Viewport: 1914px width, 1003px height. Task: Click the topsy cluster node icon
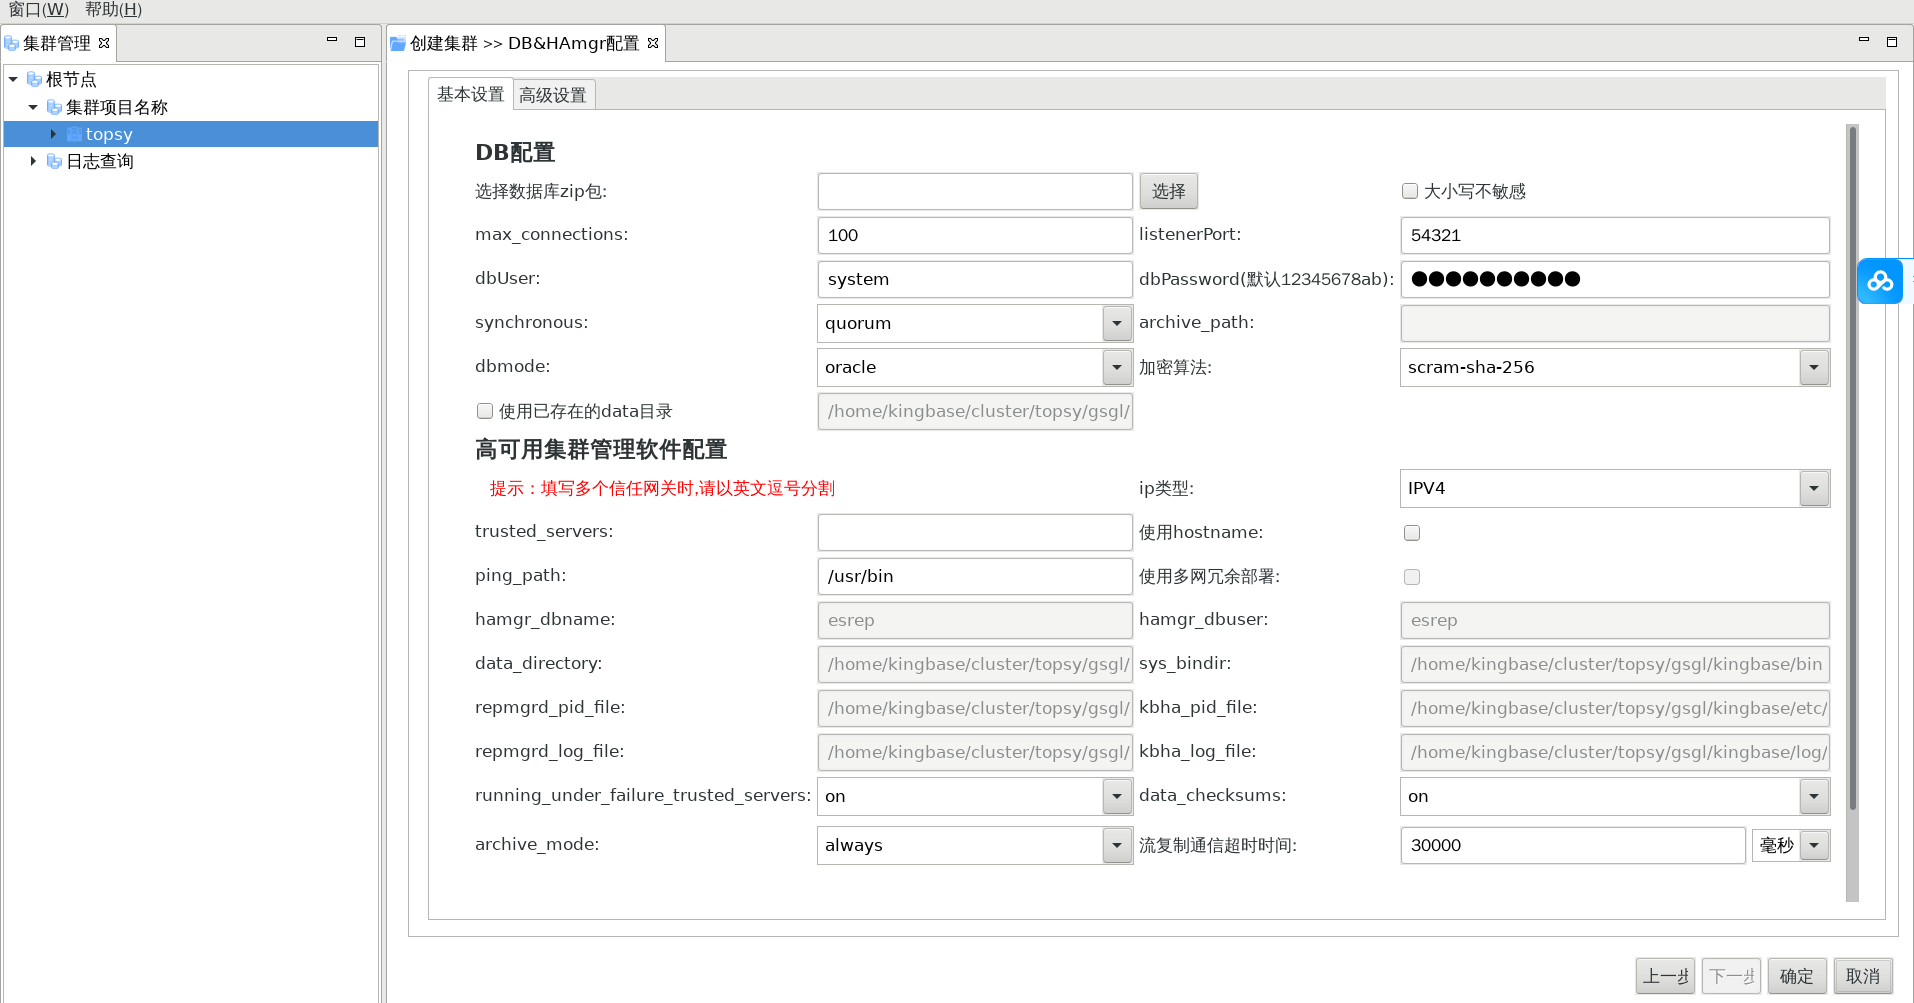pyautogui.click(x=74, y=134)
